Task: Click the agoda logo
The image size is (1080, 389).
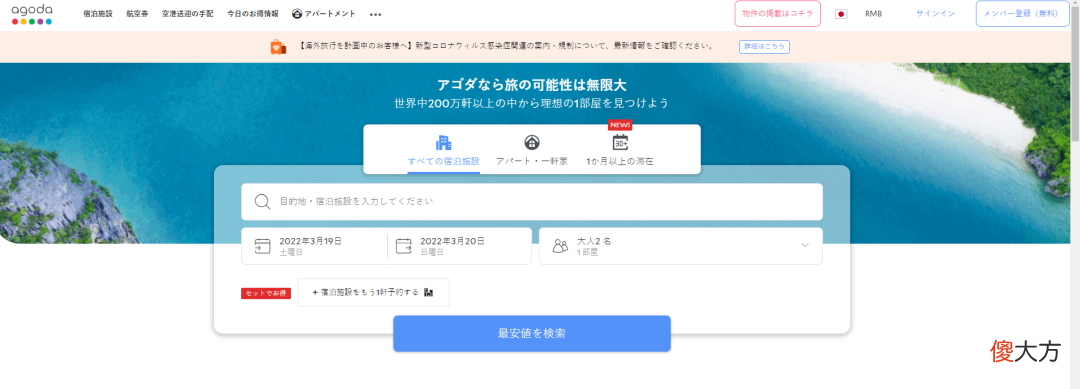Action: tap(32, 14)
